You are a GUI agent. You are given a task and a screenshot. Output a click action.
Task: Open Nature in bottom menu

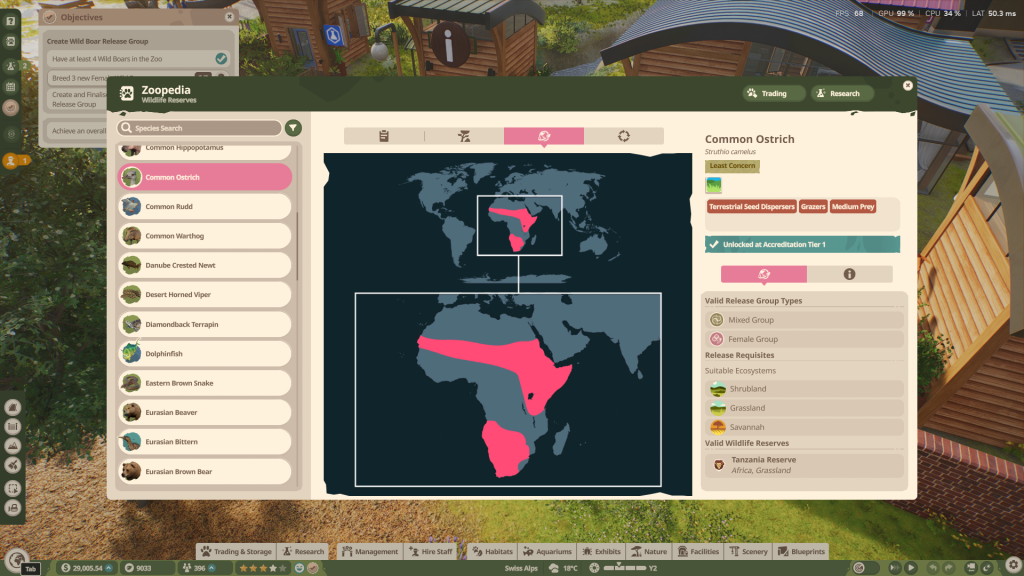pos(649,551)
